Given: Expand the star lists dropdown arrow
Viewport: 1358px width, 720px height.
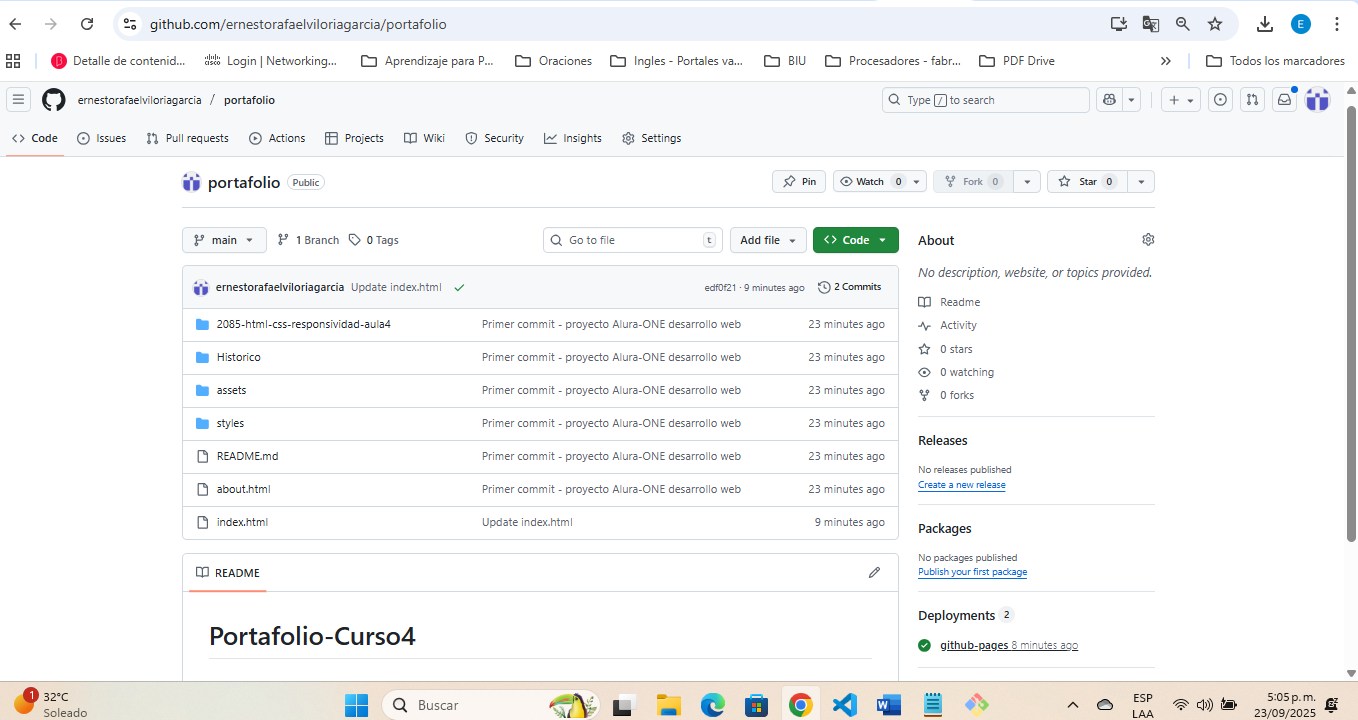Looking at the screenshot, I should (1141, 182).
